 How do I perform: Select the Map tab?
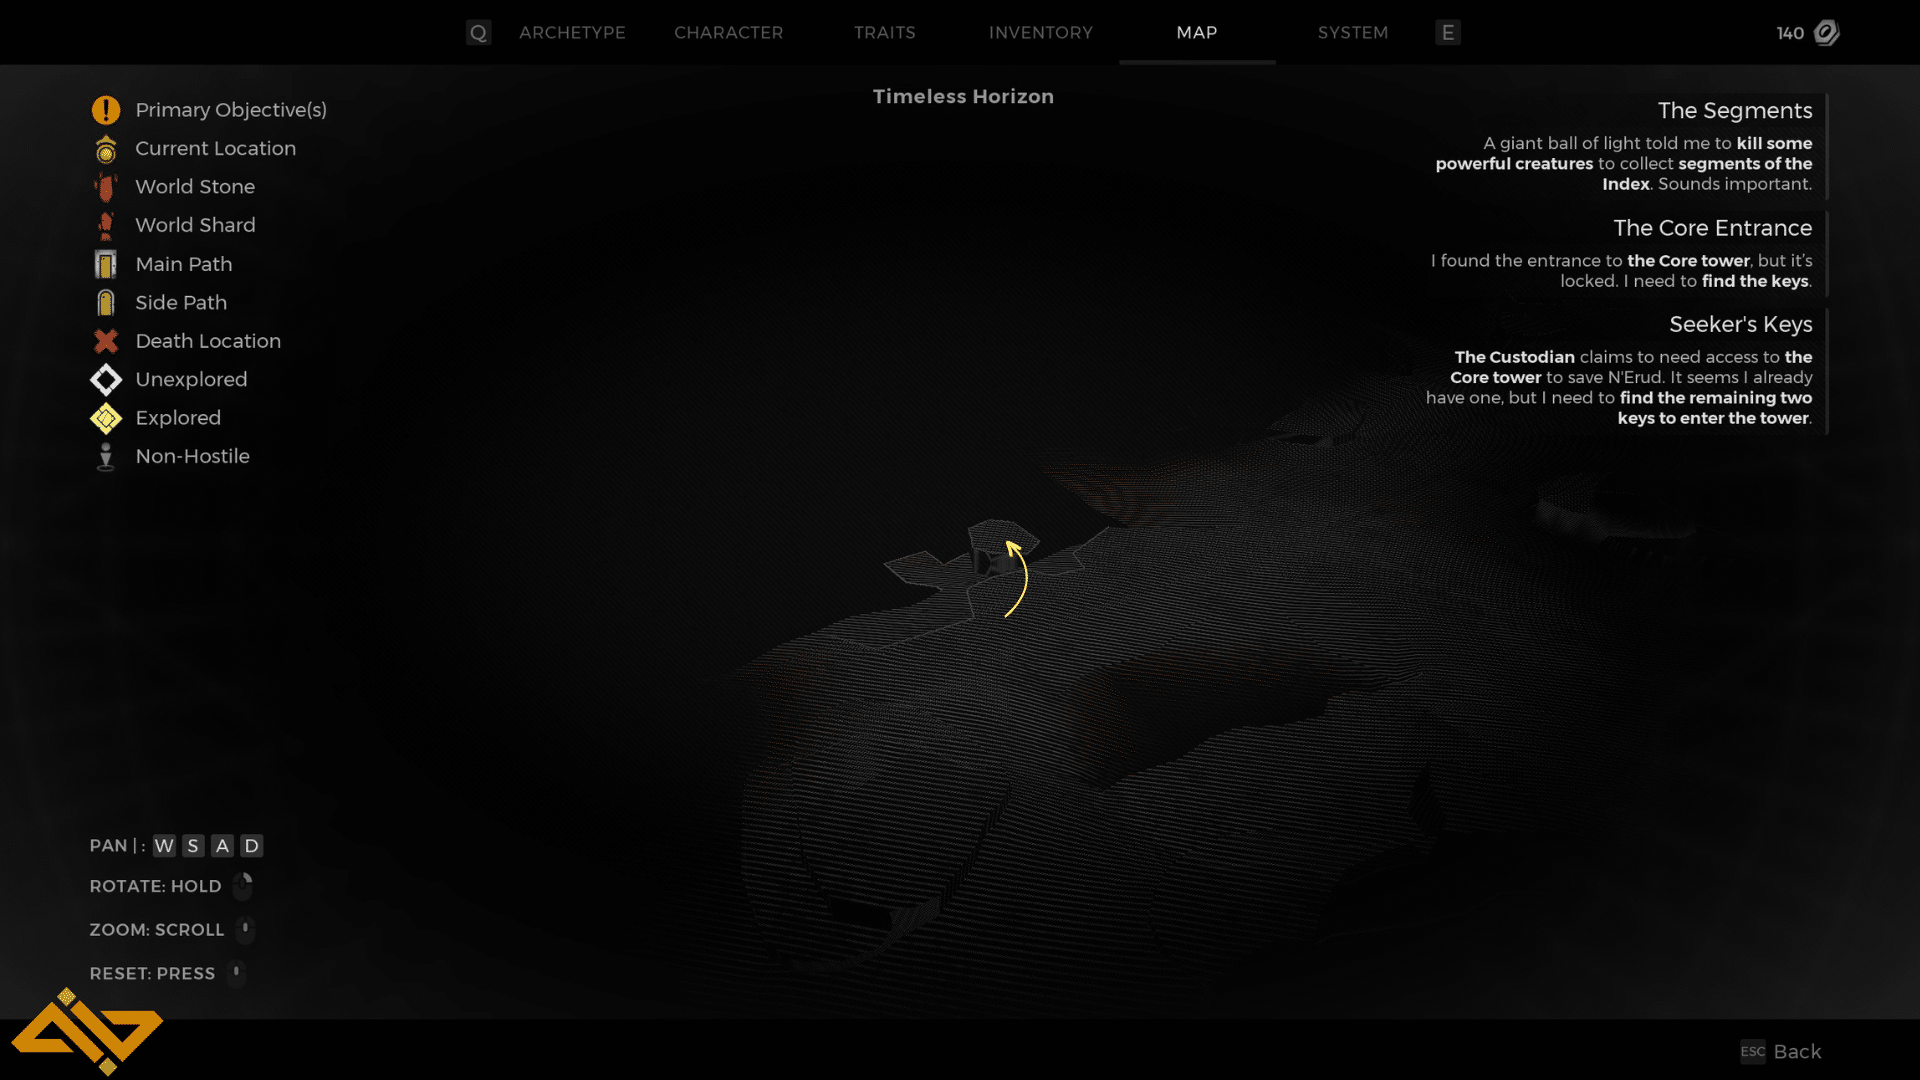point(1196,32)
